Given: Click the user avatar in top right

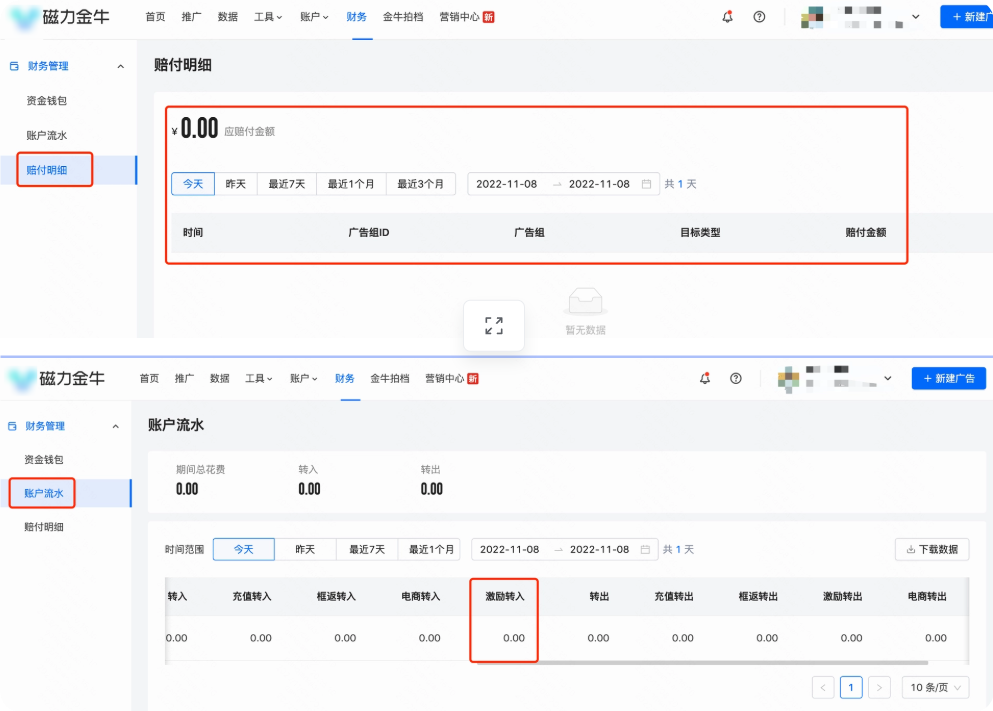Looking at the screenshot, I should pyautogui.click(x=813, y=17).
